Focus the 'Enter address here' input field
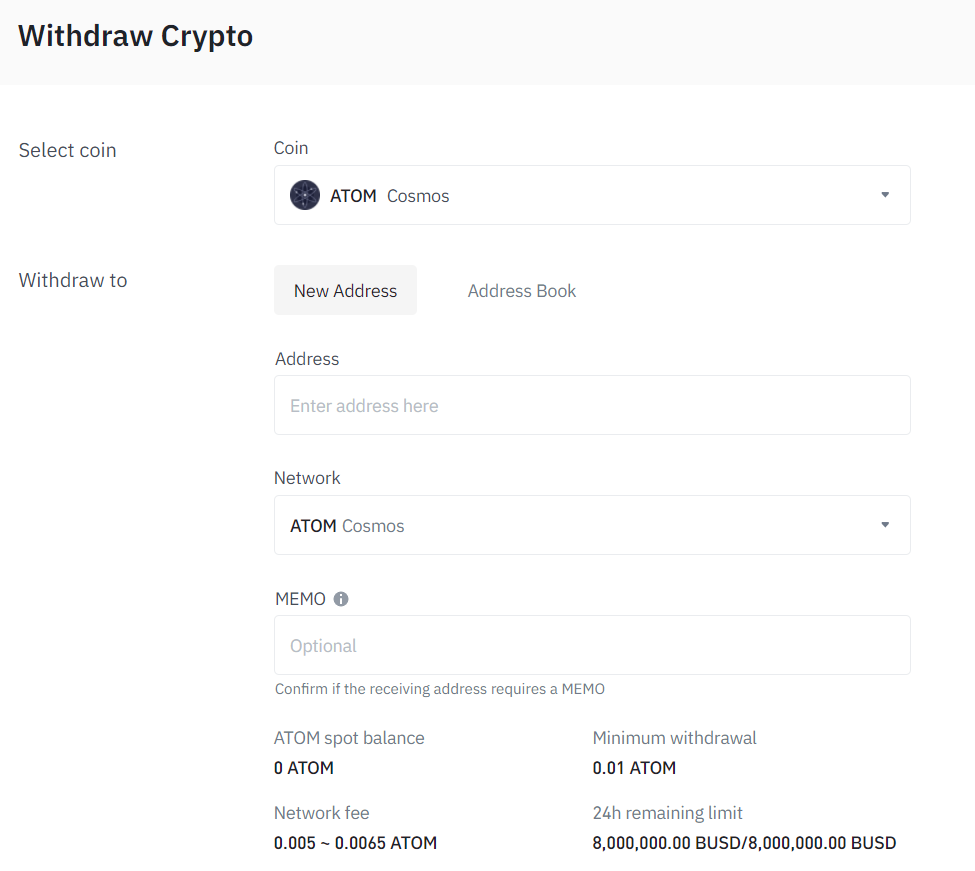 (592, 406)
